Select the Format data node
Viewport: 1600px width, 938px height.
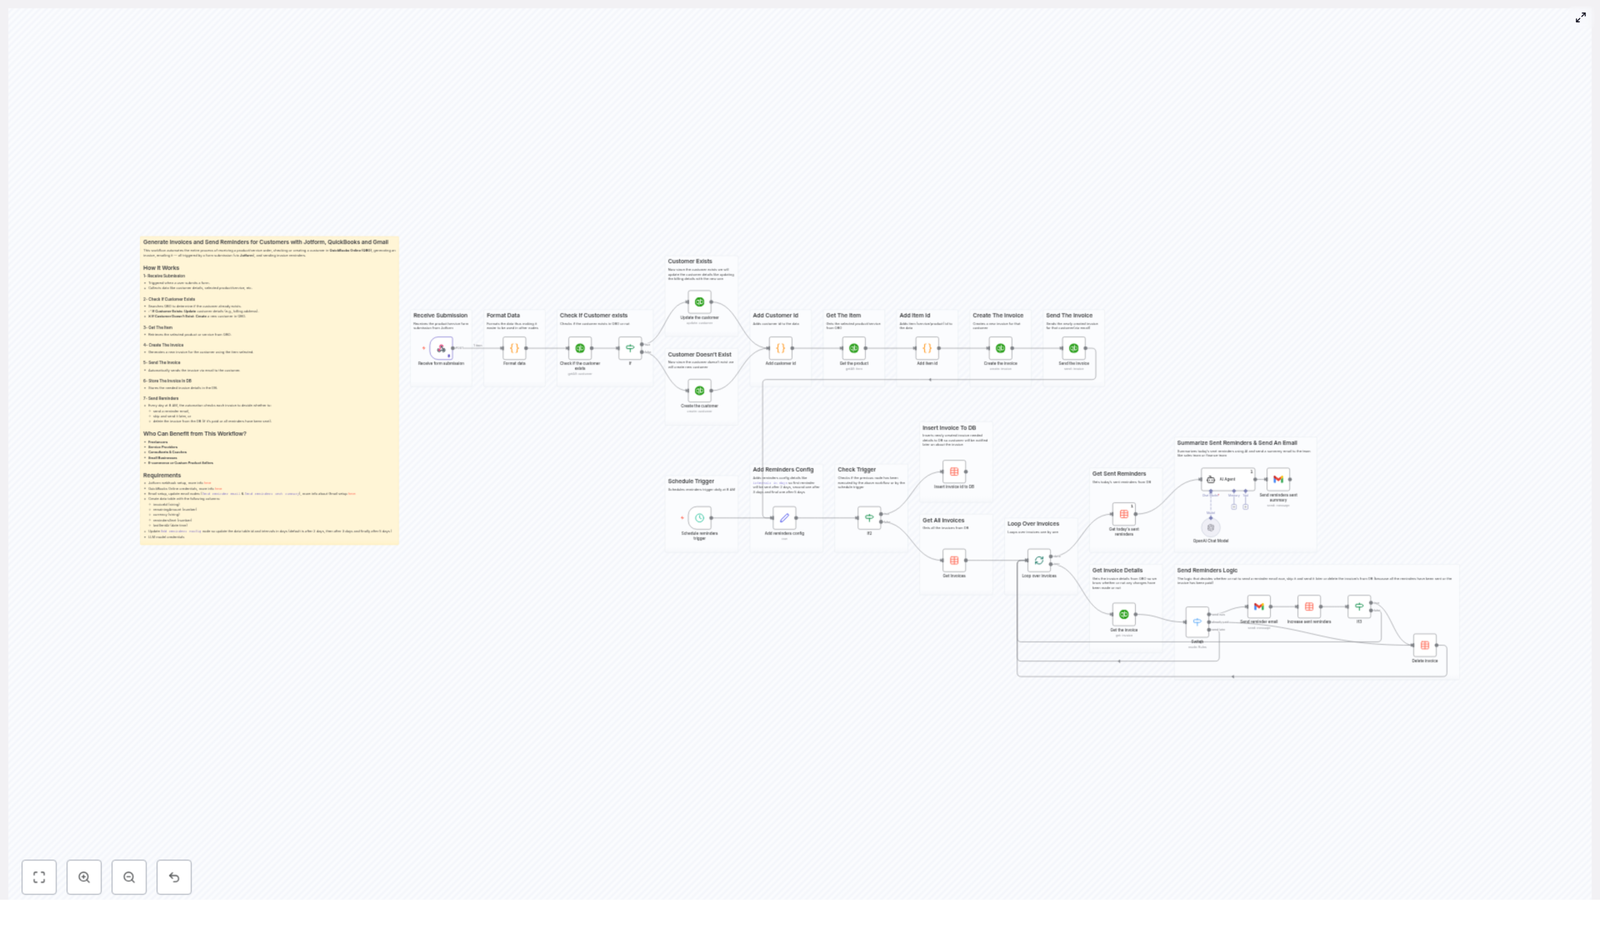point(513,348)
